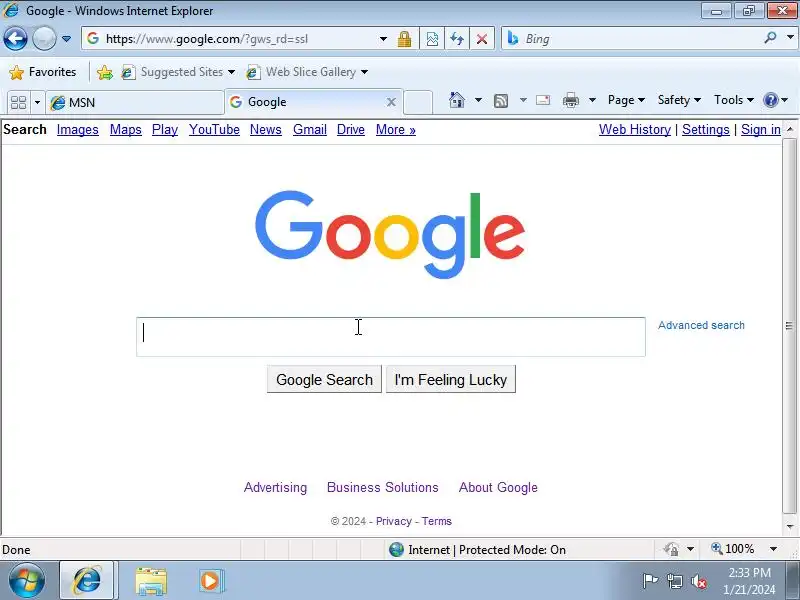This screenshot has width=800, height=600.
Task: Open Google Settings link
Action: pos(706,130)
